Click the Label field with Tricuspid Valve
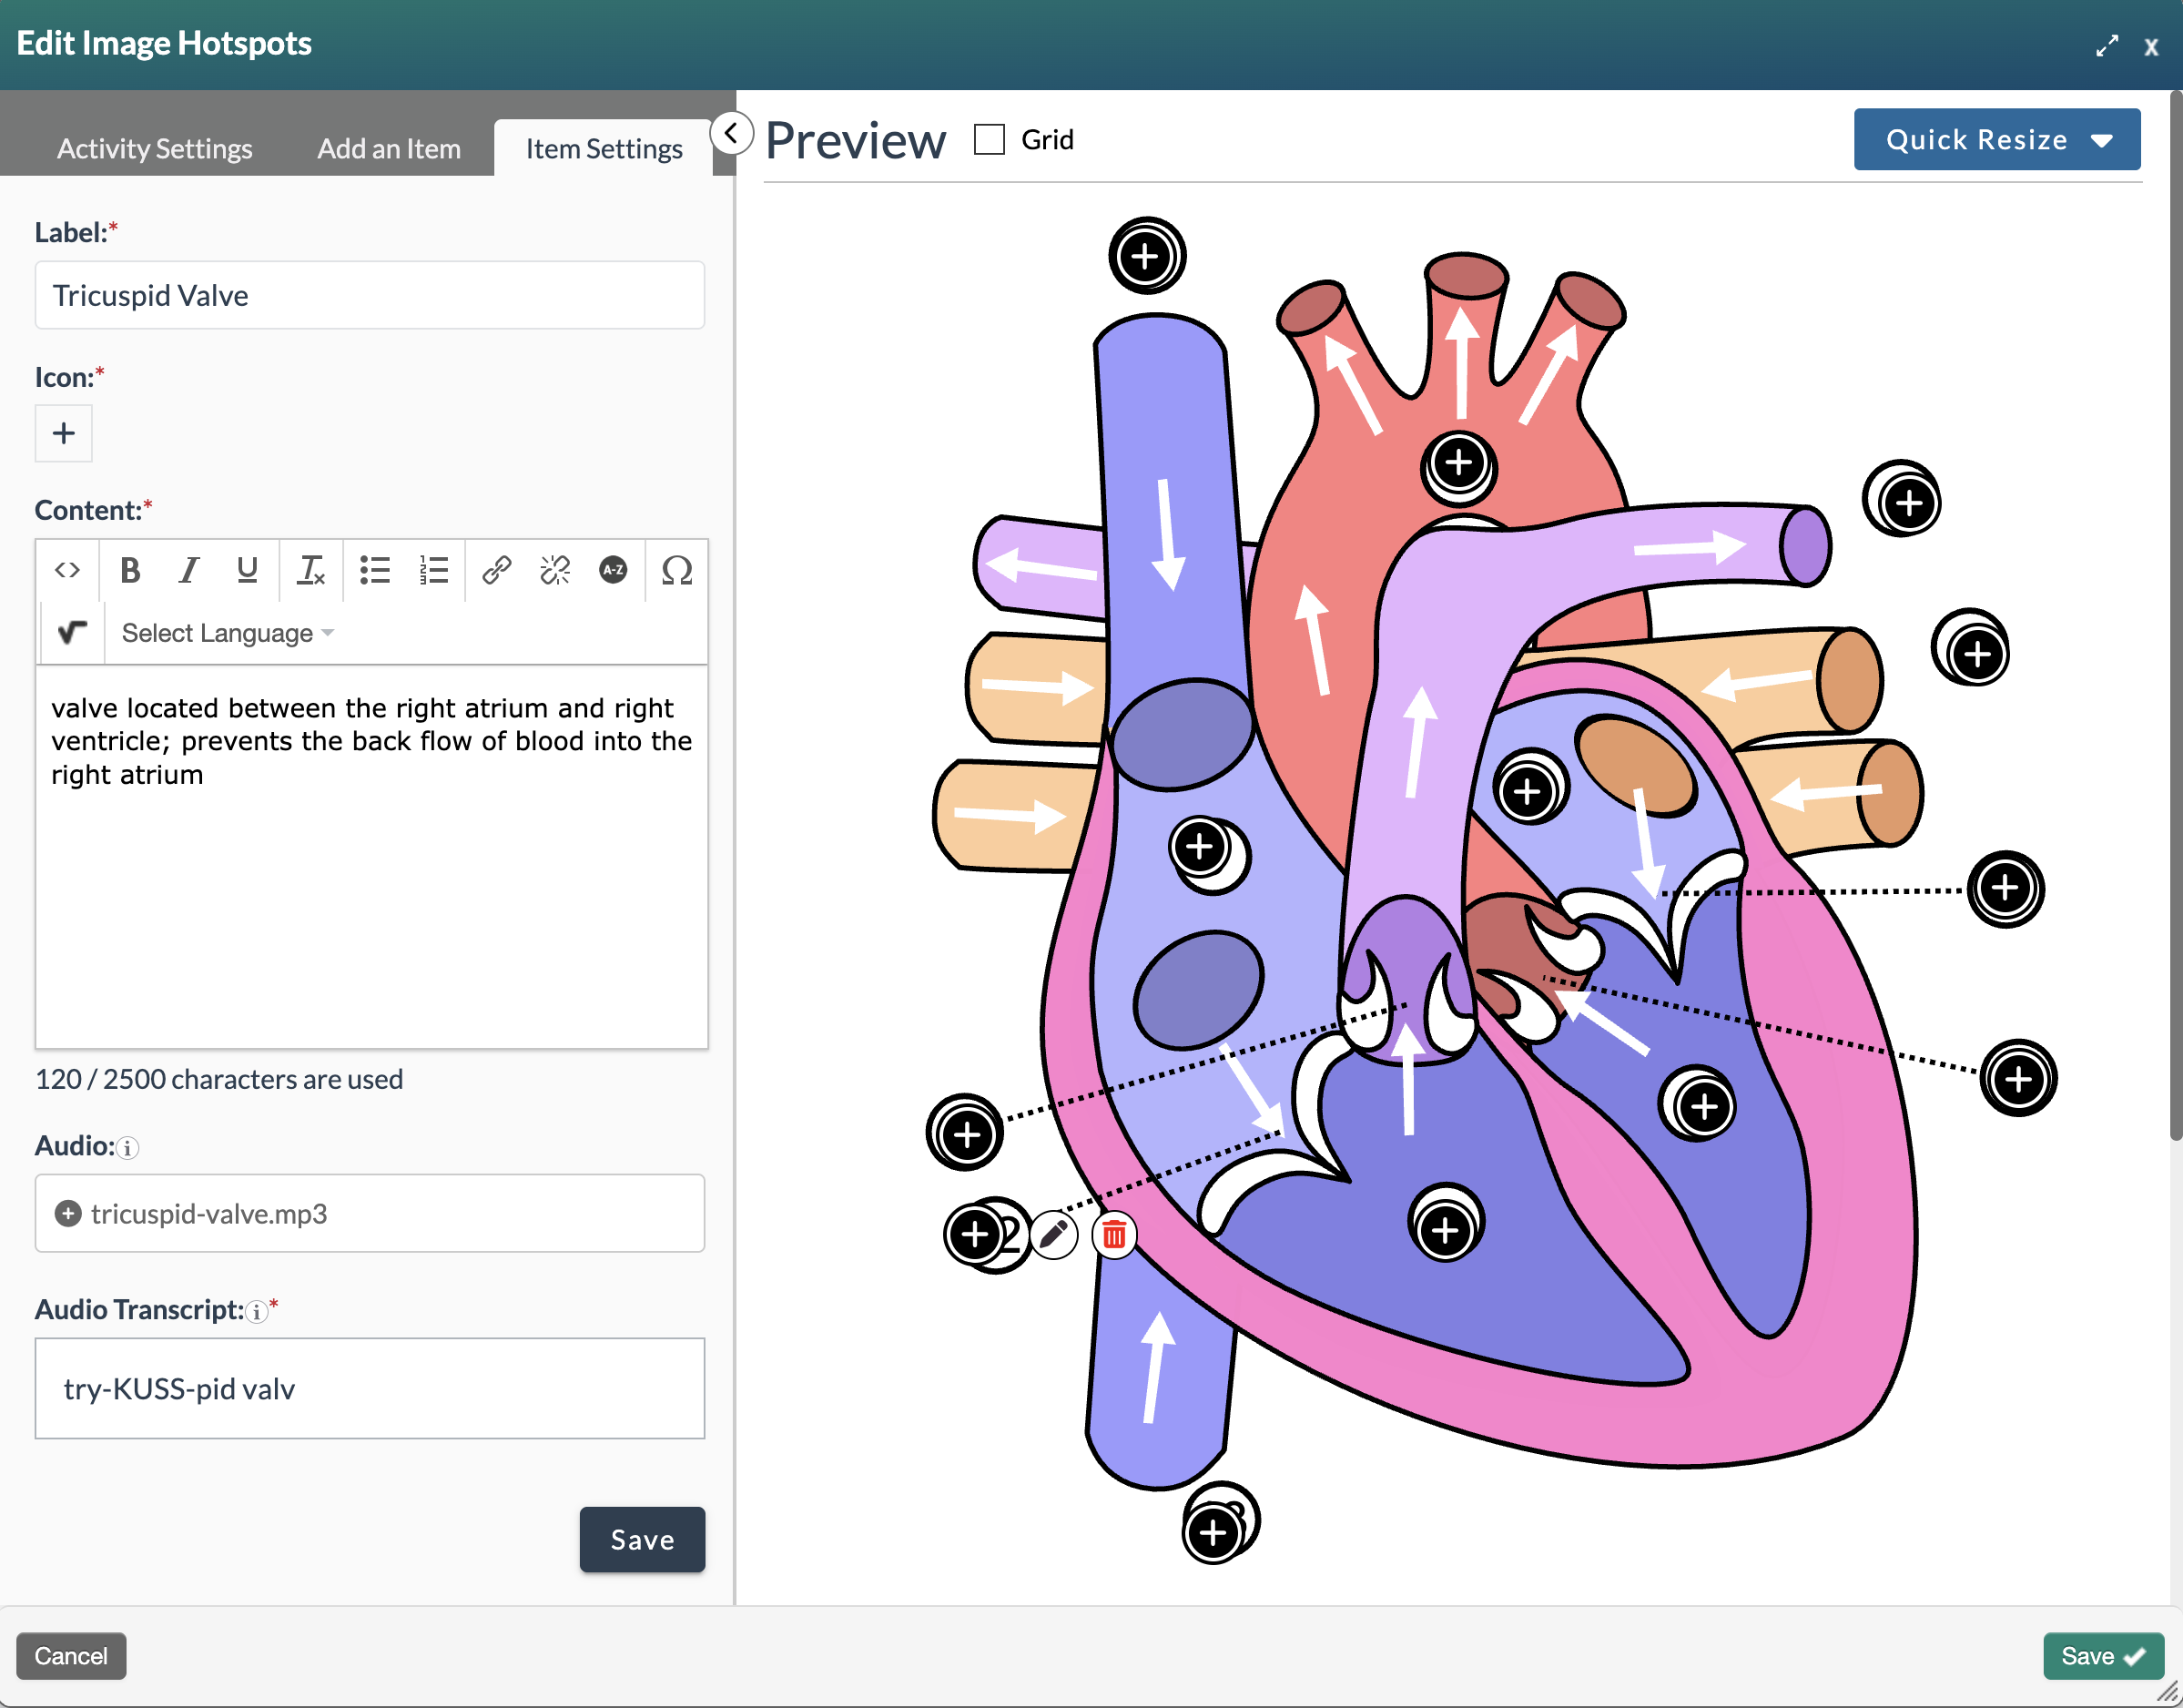Viewport: 2183px width, 1708px height. pyautogui.click(x=370, y=295)
